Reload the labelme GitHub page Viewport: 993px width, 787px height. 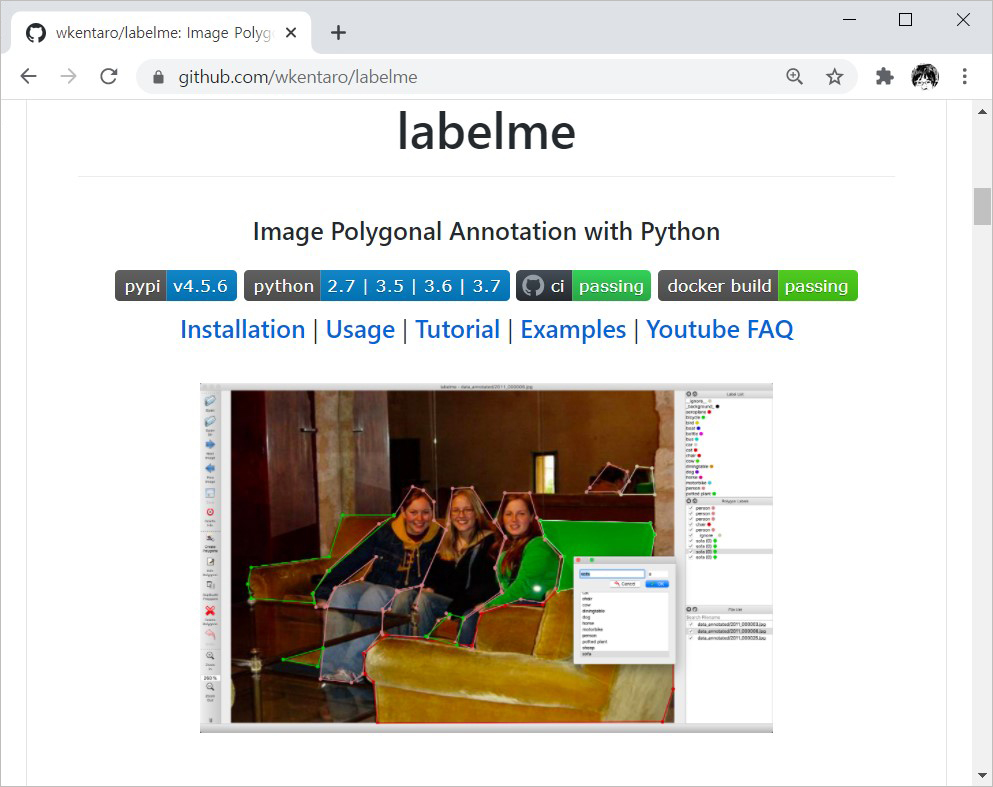pyautogui.click(x=109, y=77)
